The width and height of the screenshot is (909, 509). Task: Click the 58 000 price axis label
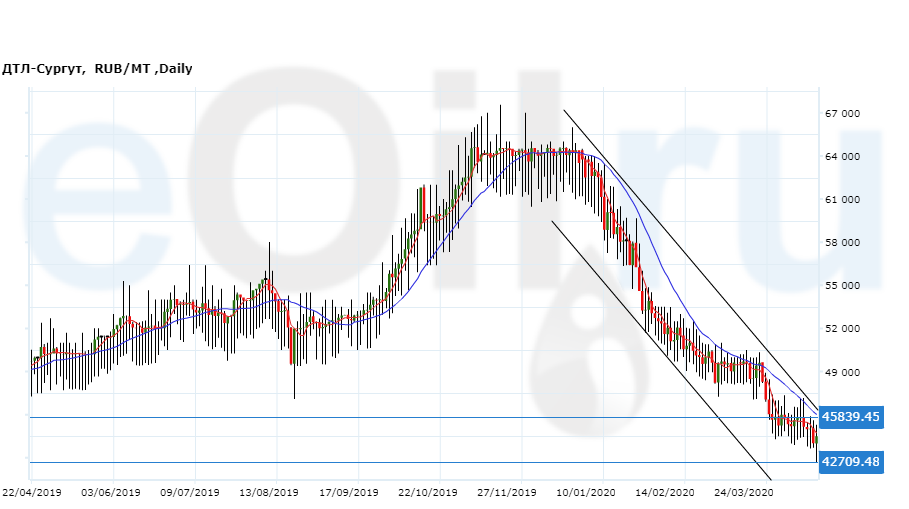842,243
